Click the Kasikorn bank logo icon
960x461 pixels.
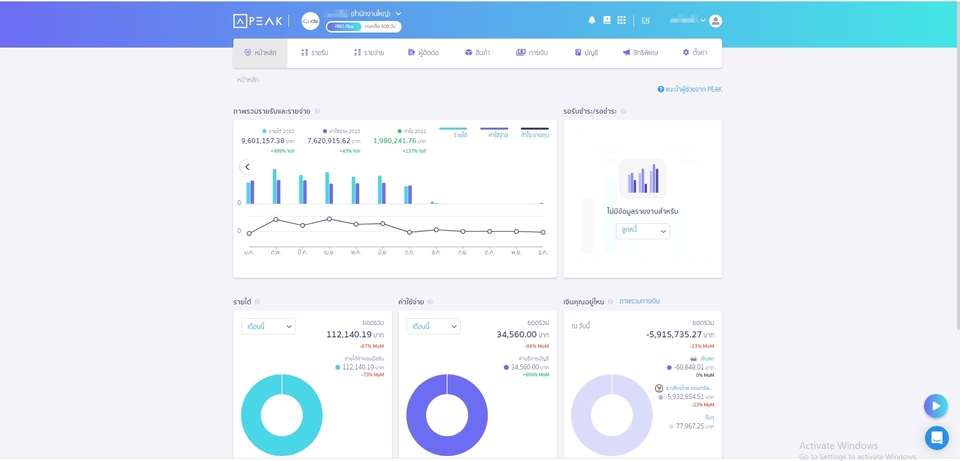659,388
